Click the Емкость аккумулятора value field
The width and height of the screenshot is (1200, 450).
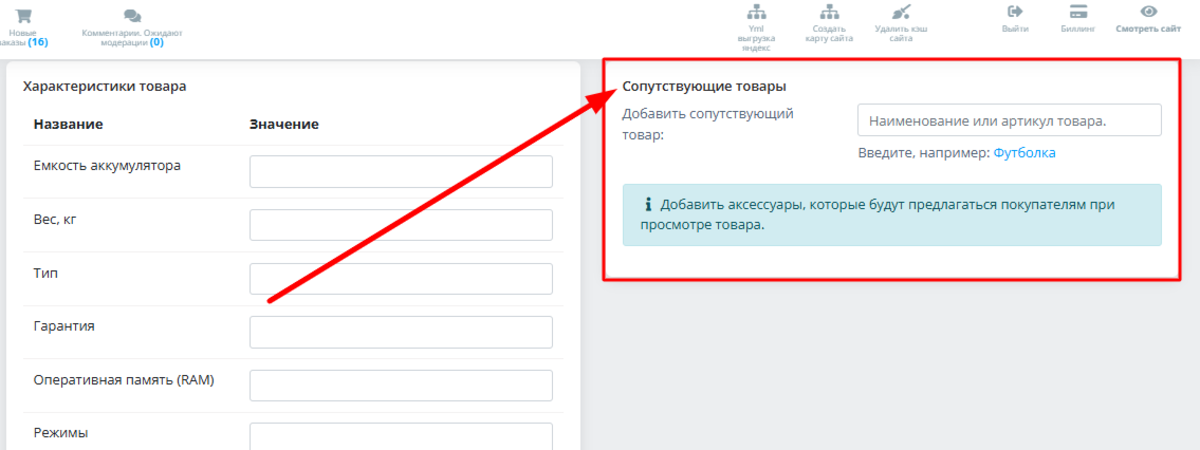[401, 171]
